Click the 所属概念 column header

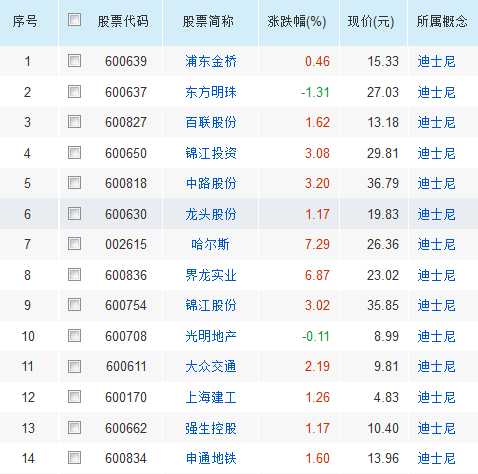[x=442, y=22]
